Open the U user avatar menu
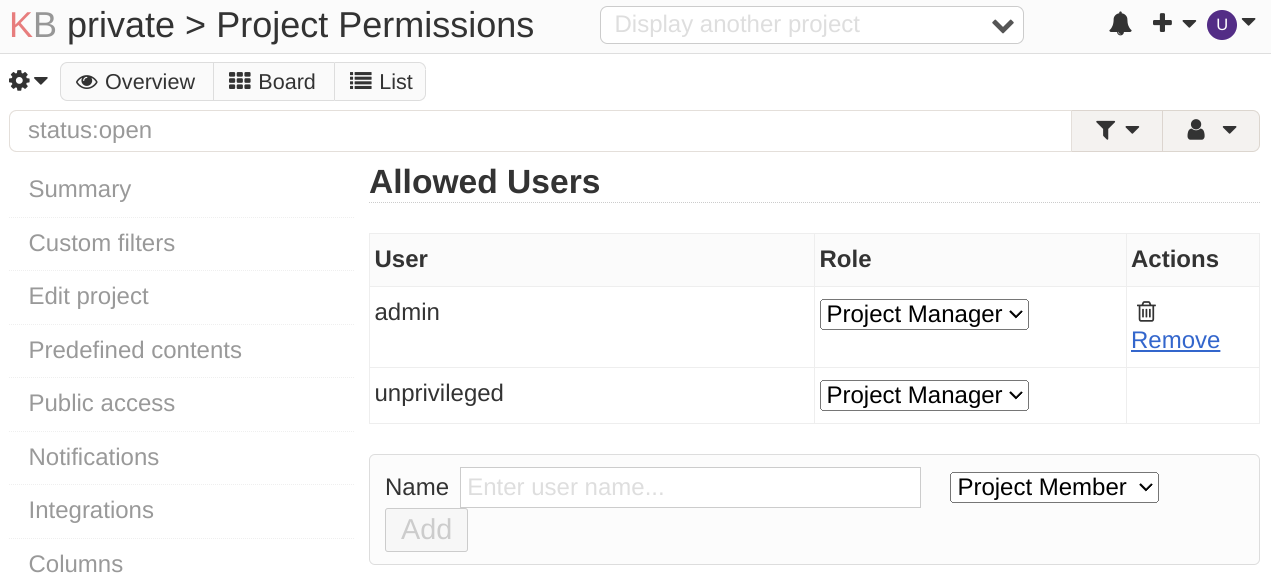This screenshot has width=1271, height=582. (x=1221, y=25)
